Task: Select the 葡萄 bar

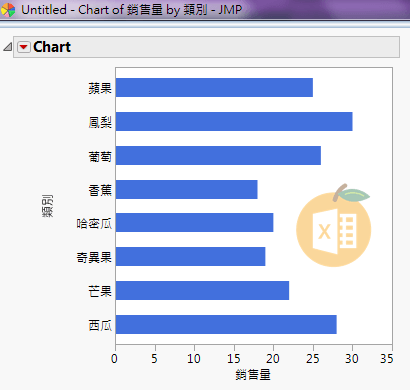Action: click(x=218, y=155)
